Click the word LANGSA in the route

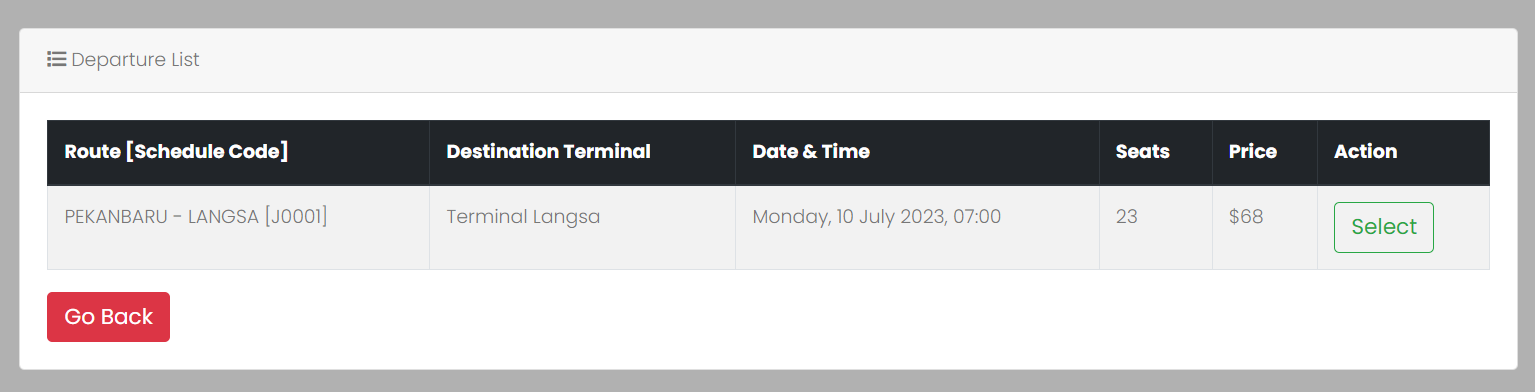point(224,217)
